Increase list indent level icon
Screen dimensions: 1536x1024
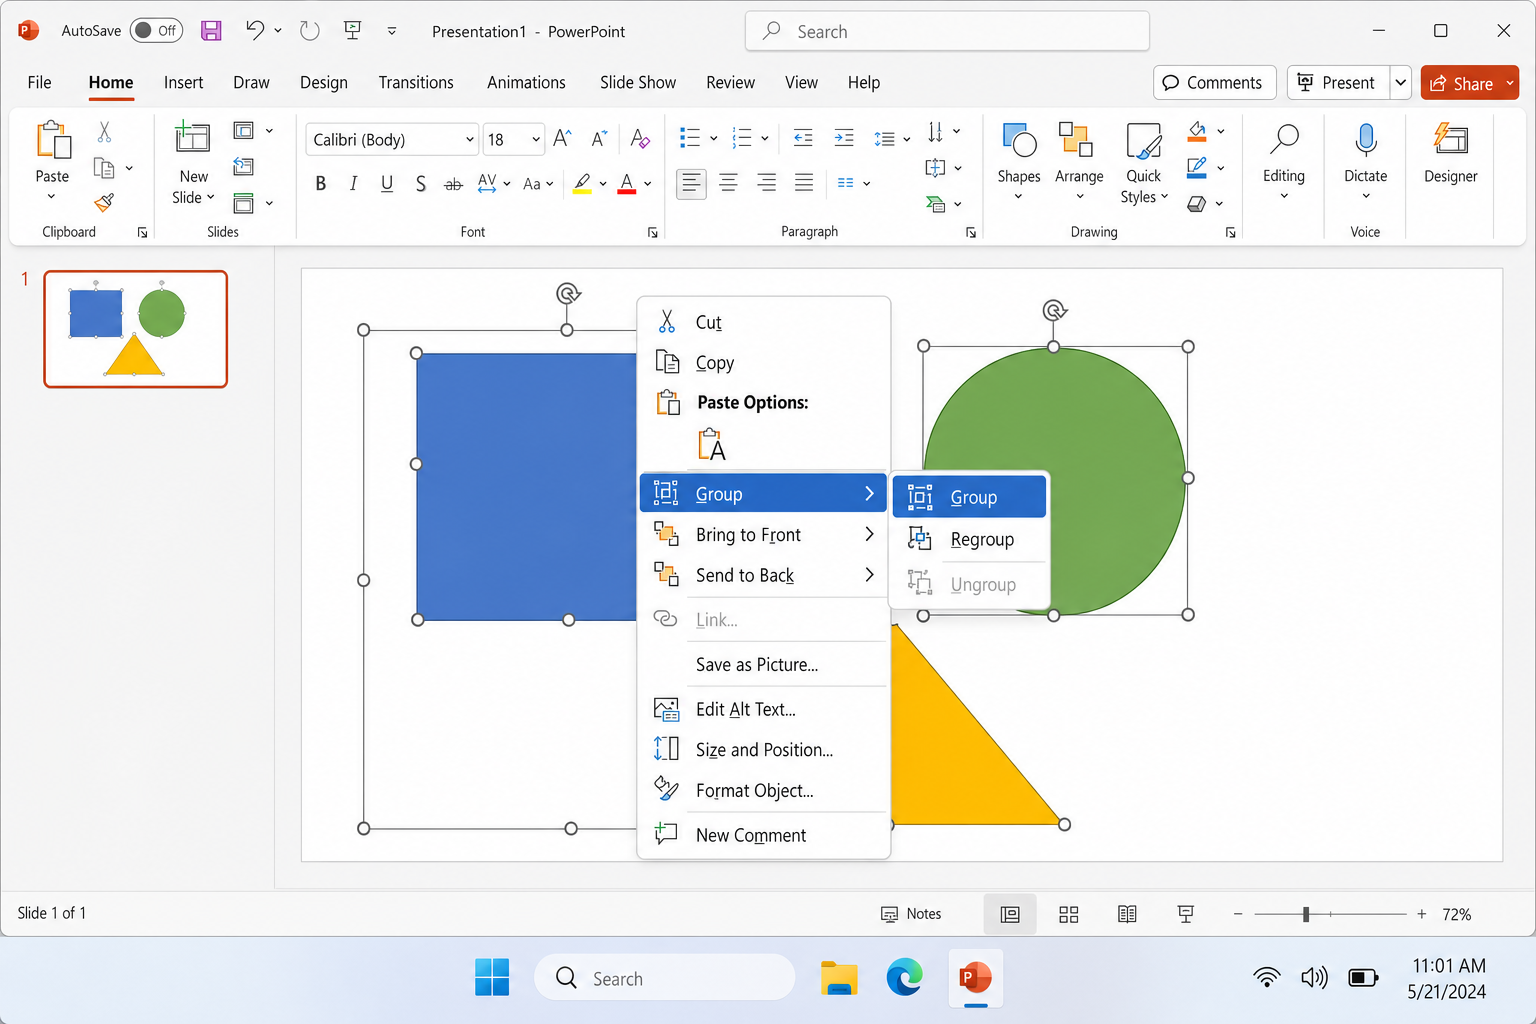tap(844, 138)
